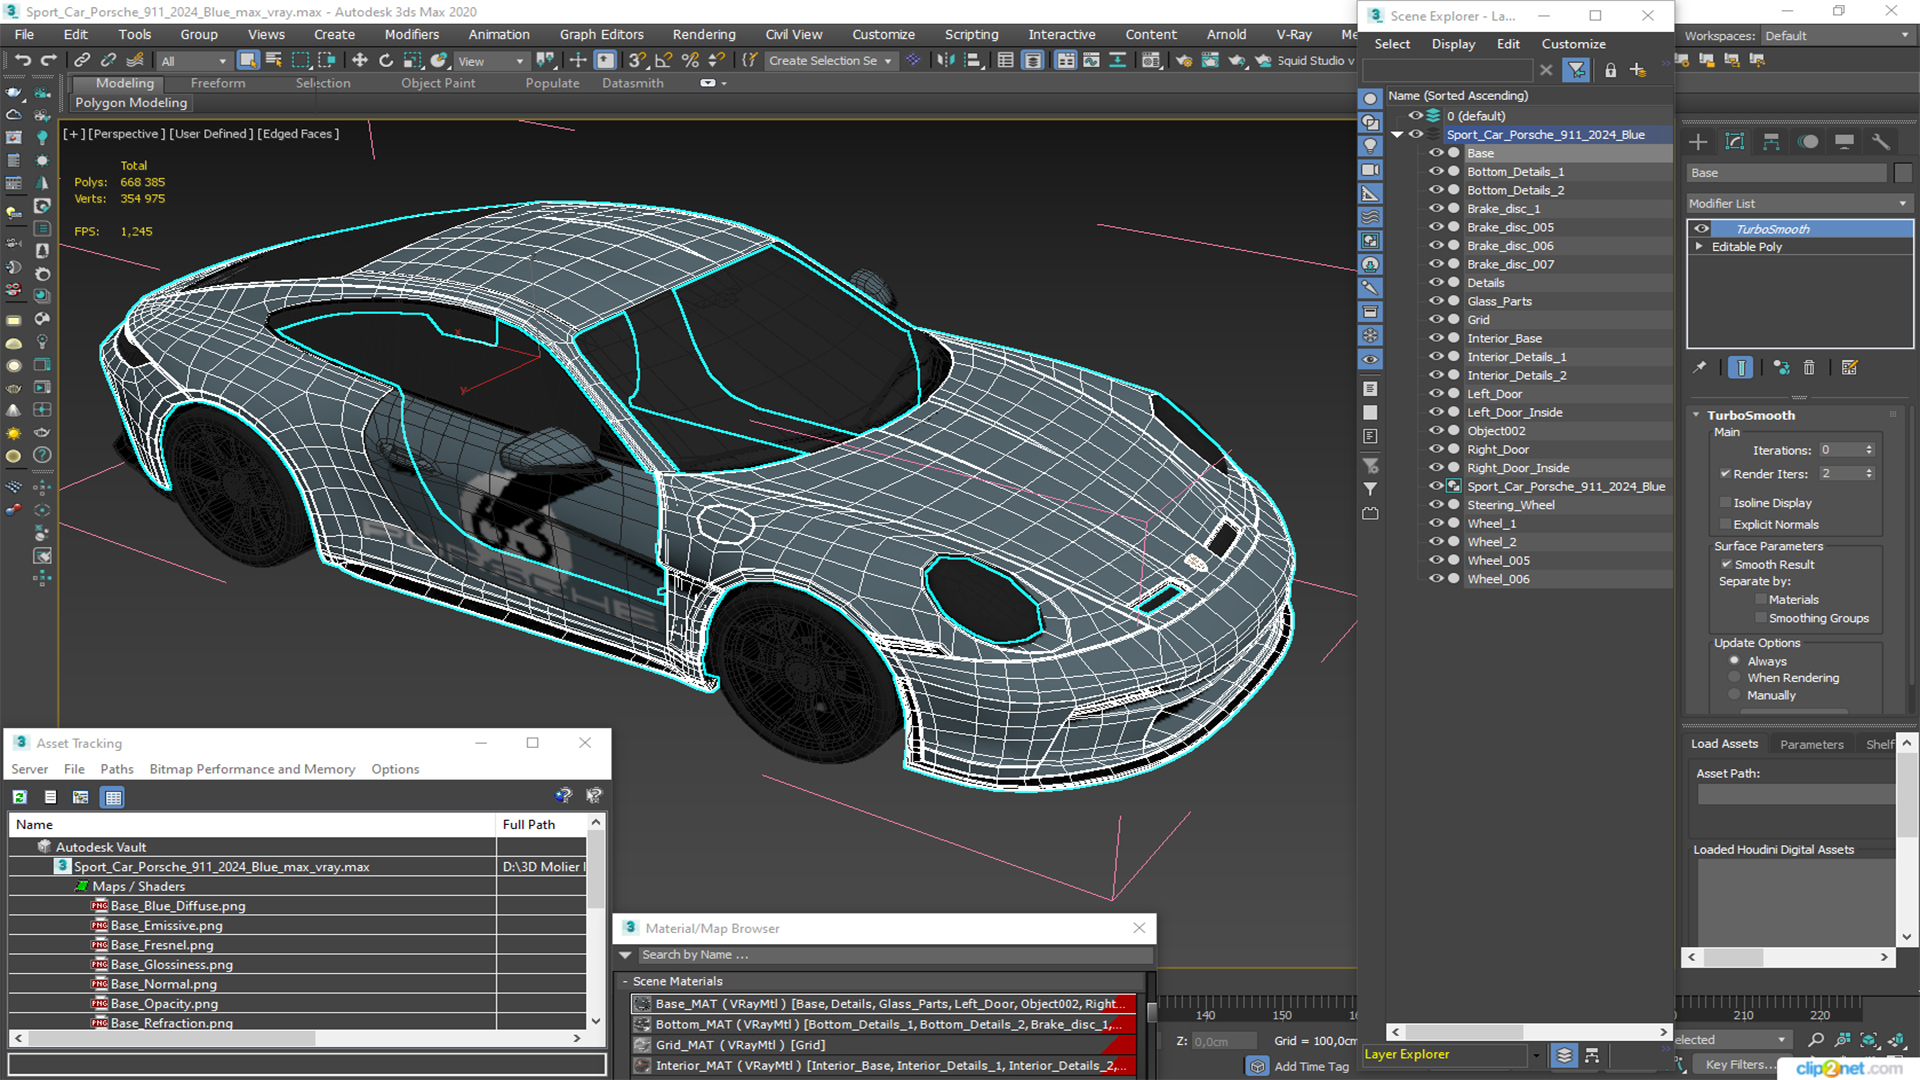Image resolution: width=1920 pixels, height=1080 pixels.
Task: Click Refresh icon in Asset Tracking
Action: pyautogui.click(x=20, y=797)
